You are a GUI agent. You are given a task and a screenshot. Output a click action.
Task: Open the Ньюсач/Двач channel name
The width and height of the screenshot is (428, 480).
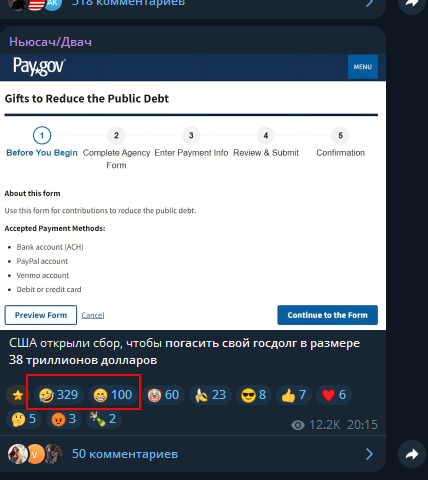pyautogui.click(x=50, y=42)
